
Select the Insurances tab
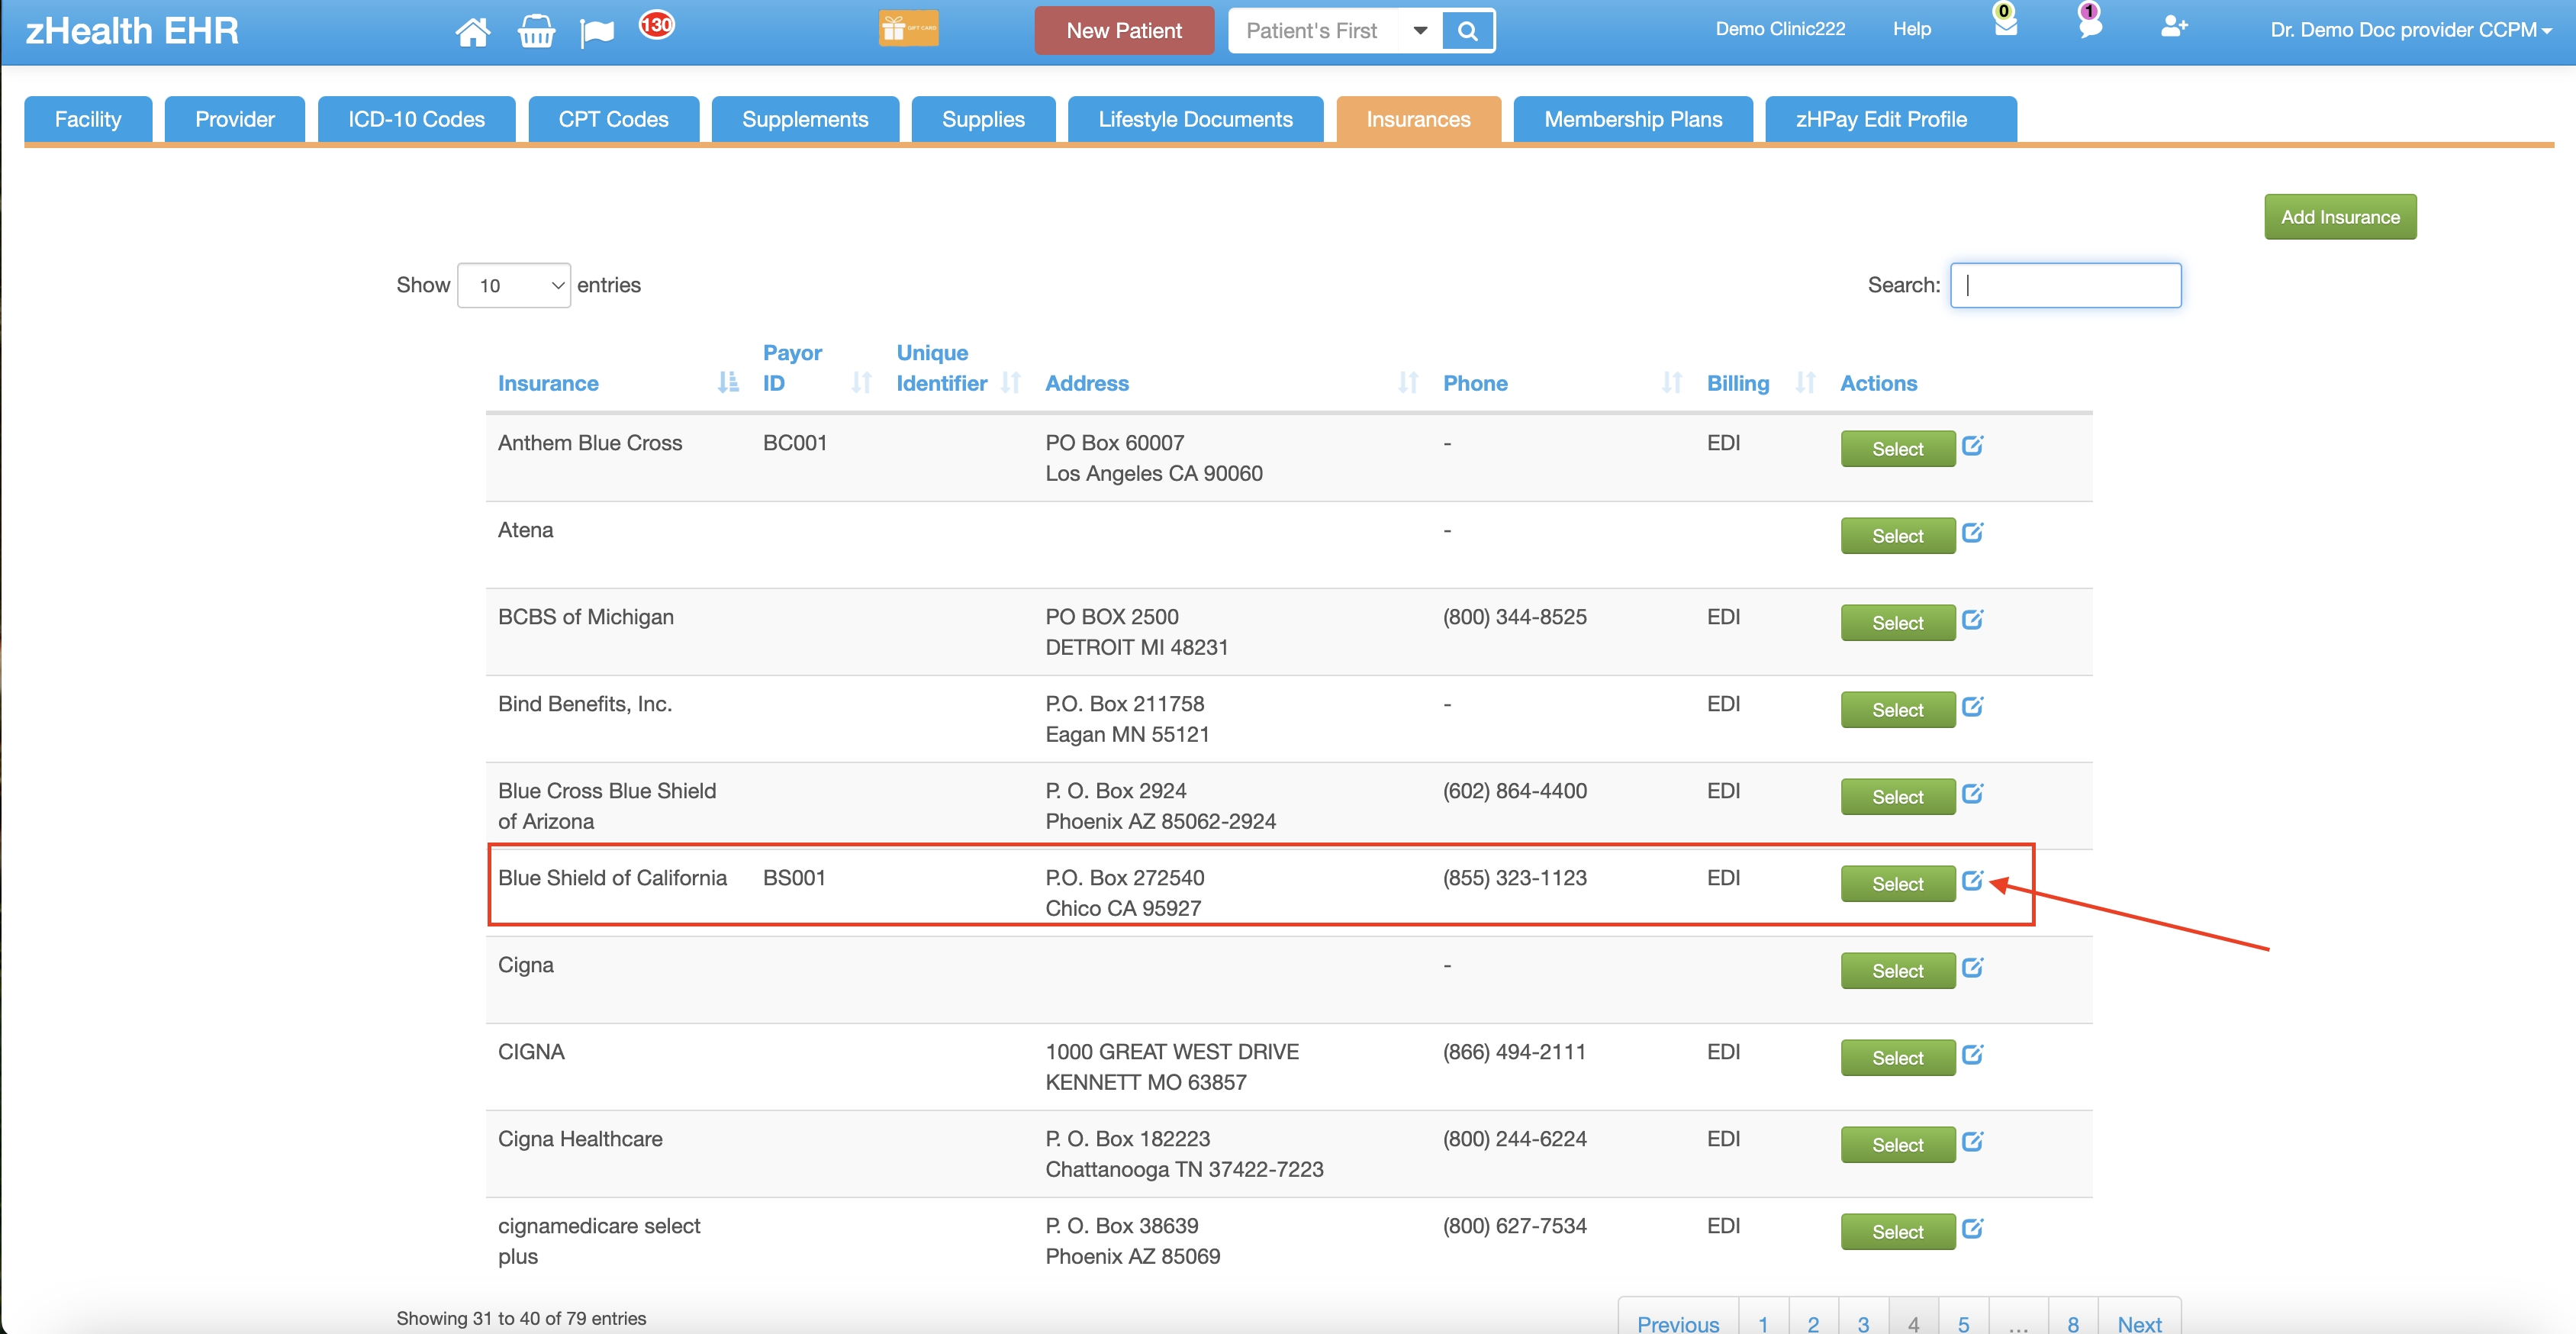(x=1418, y=119)
